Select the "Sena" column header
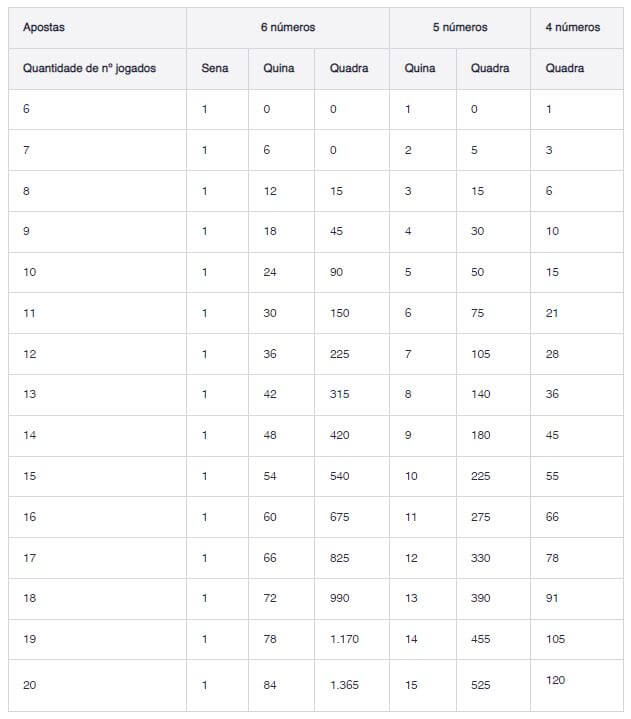The height and width of the screenshot is (719, 631). (215, 68)
